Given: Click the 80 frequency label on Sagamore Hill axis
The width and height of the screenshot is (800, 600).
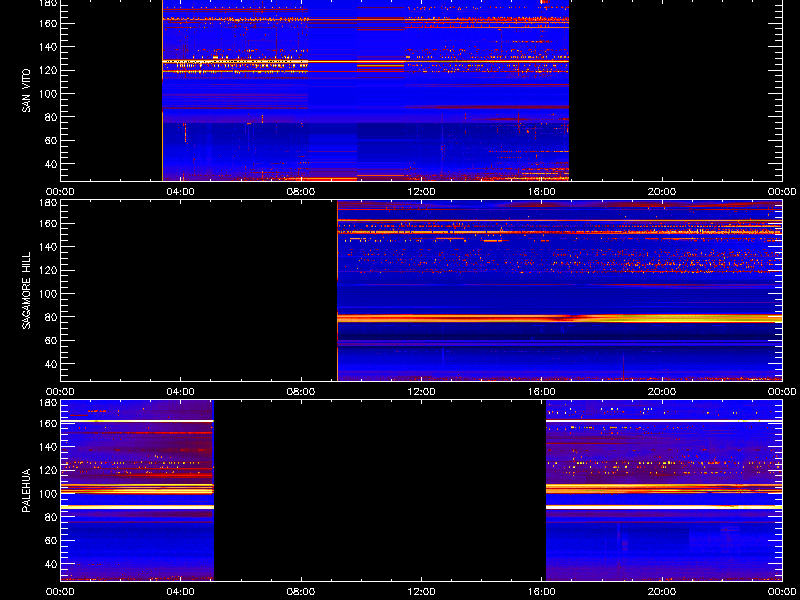Looking at the screenshot, I should [51, 317].
